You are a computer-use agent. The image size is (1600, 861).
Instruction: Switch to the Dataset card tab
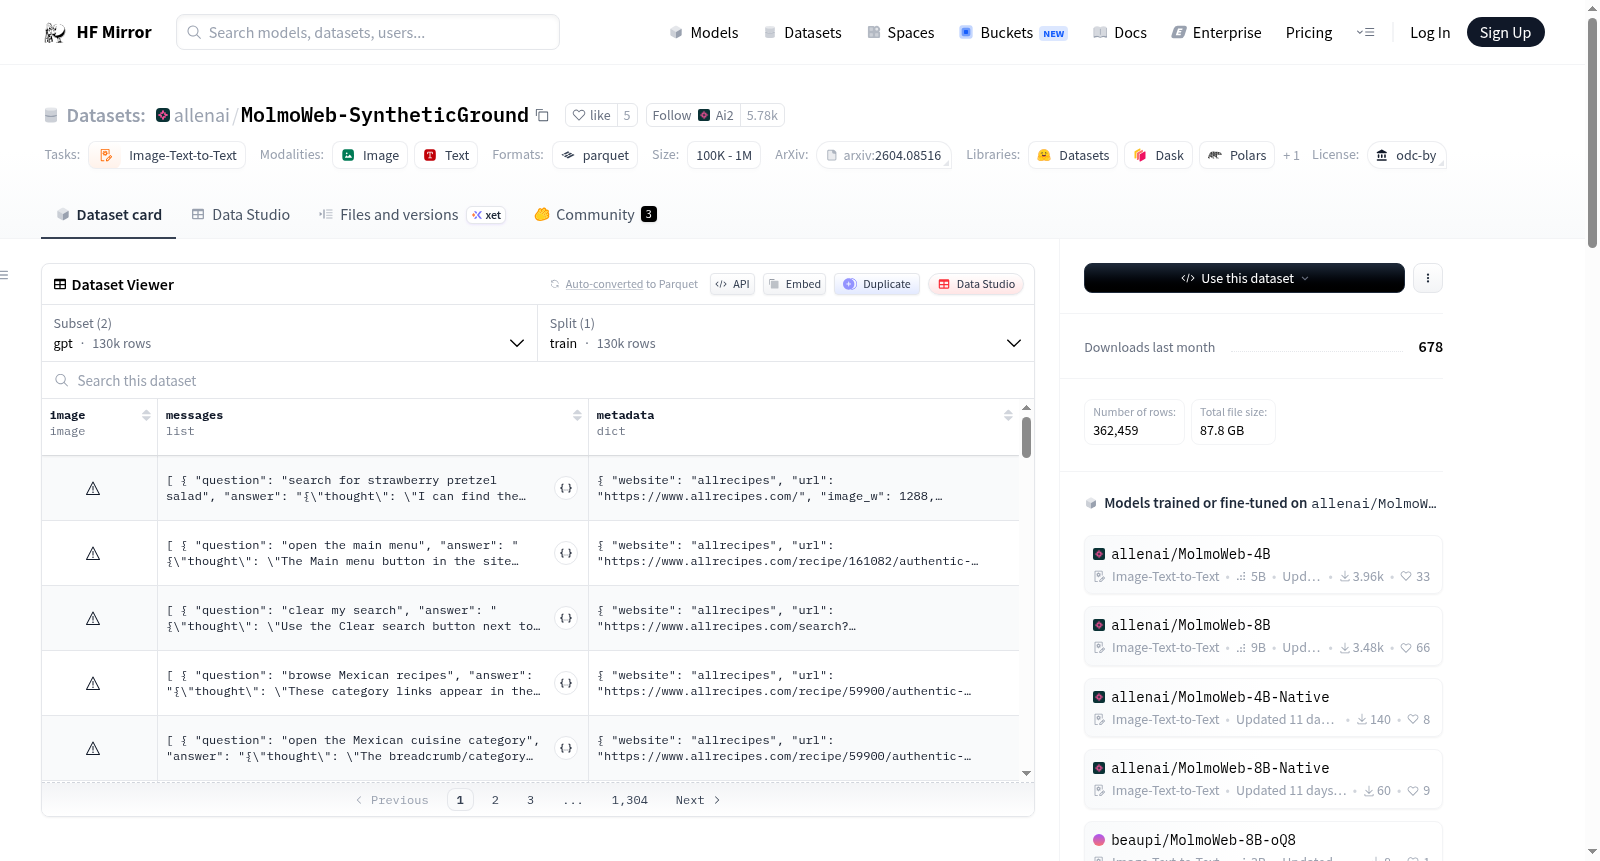[108, 214]
